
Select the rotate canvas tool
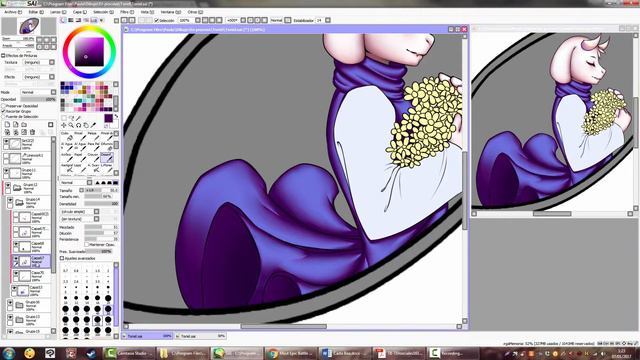pos(78,125)
